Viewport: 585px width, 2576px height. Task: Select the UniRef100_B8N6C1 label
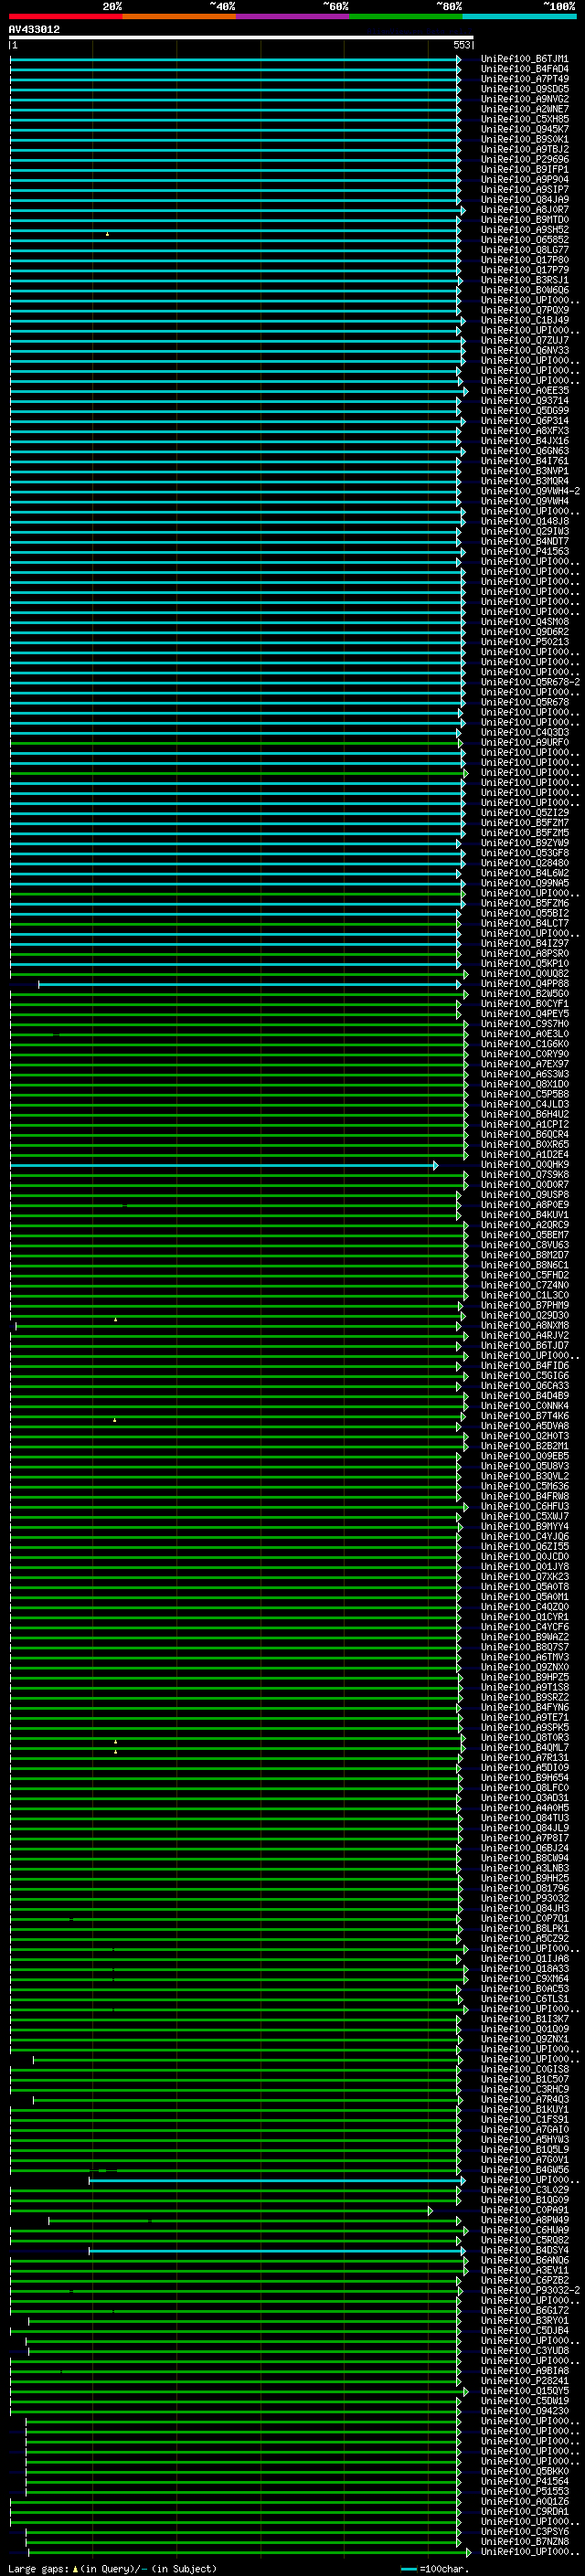tap(525, 1265)
